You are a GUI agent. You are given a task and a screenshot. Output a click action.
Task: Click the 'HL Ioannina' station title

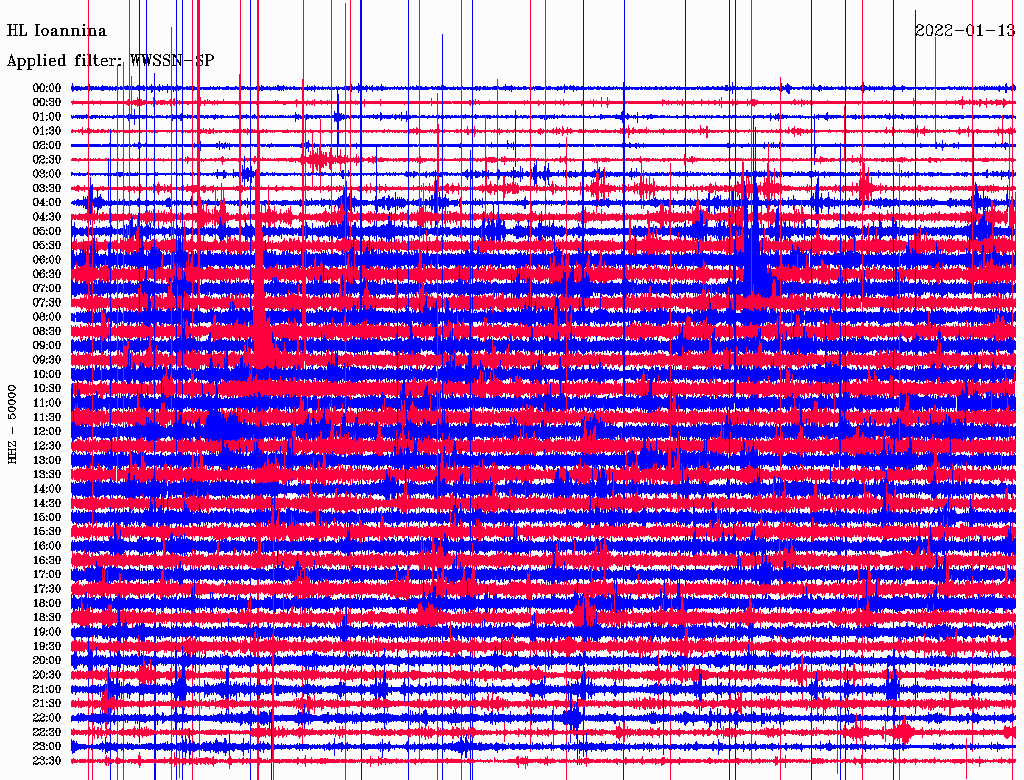coord(57,31)
